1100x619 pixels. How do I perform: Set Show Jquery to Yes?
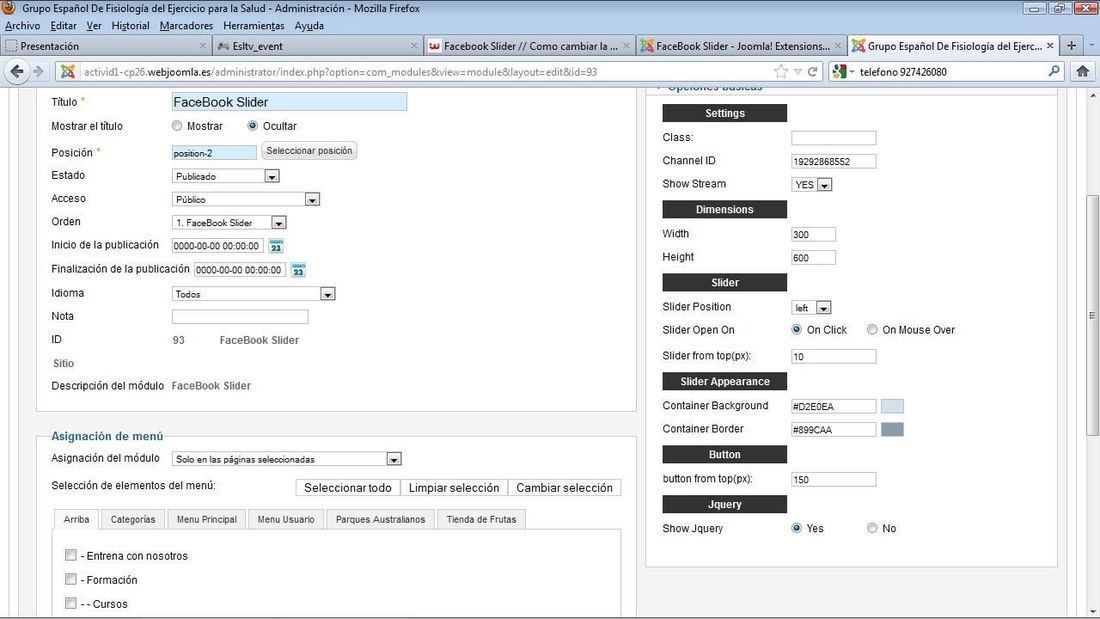tap(796, 528)
